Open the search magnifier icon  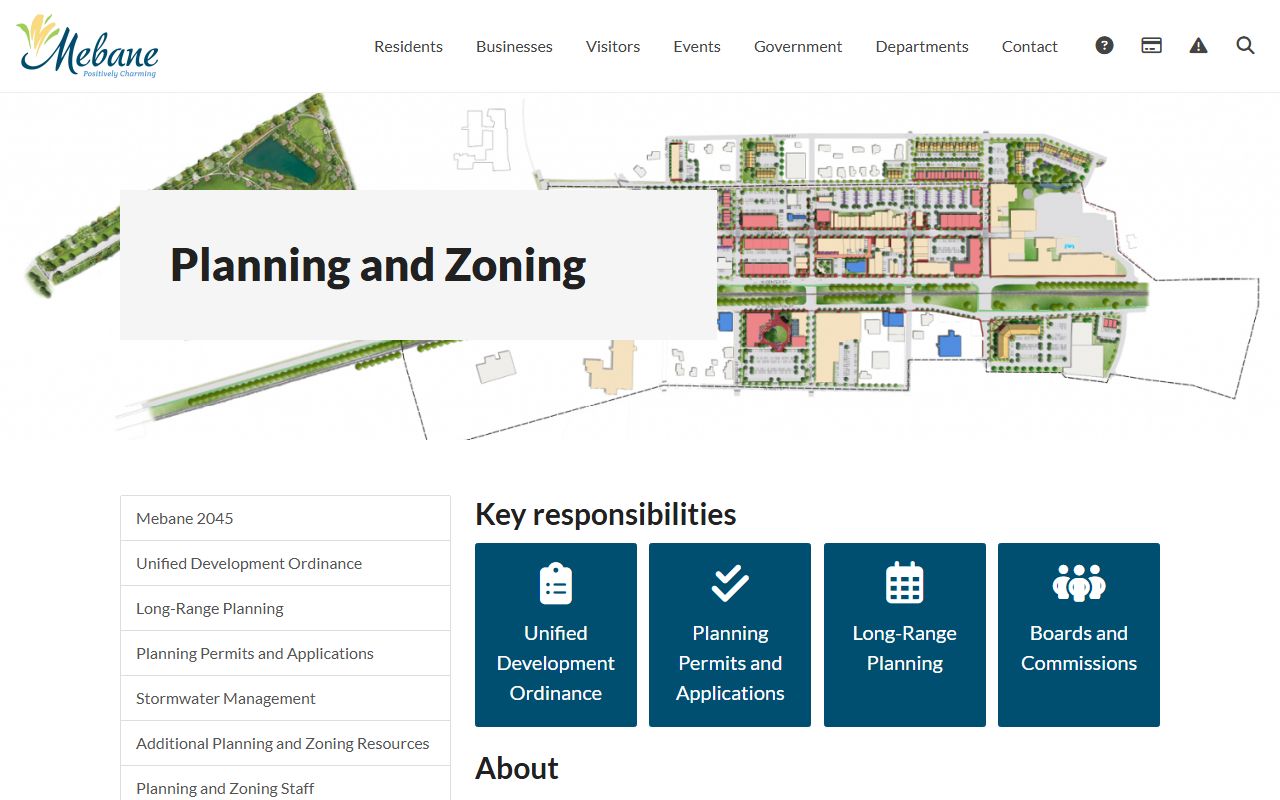pyautogui.click(x=1245, y=45)
